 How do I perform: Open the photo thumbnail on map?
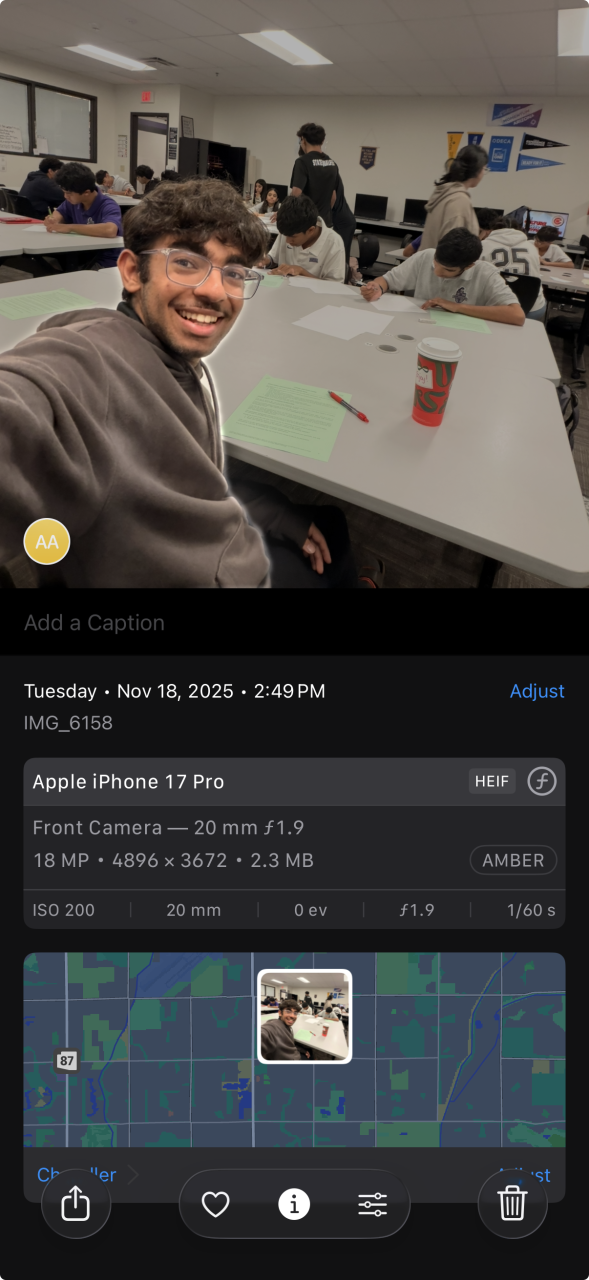pos(305,1016)
